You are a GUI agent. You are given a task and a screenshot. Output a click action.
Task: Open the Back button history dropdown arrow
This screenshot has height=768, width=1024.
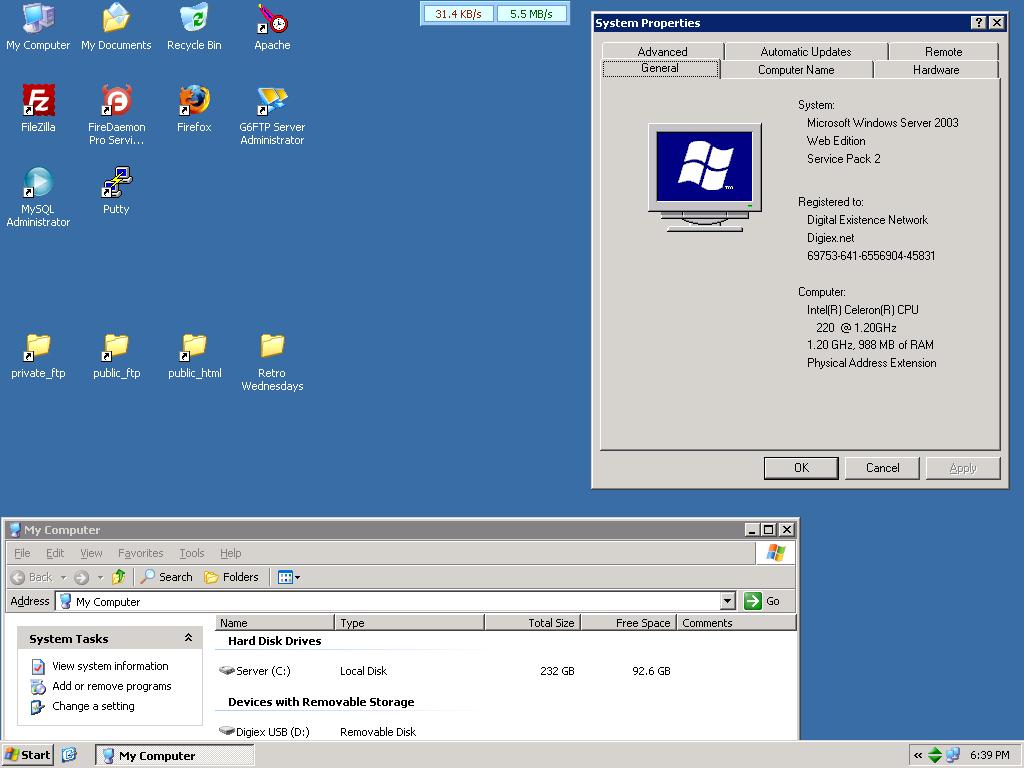coord(63,577)
